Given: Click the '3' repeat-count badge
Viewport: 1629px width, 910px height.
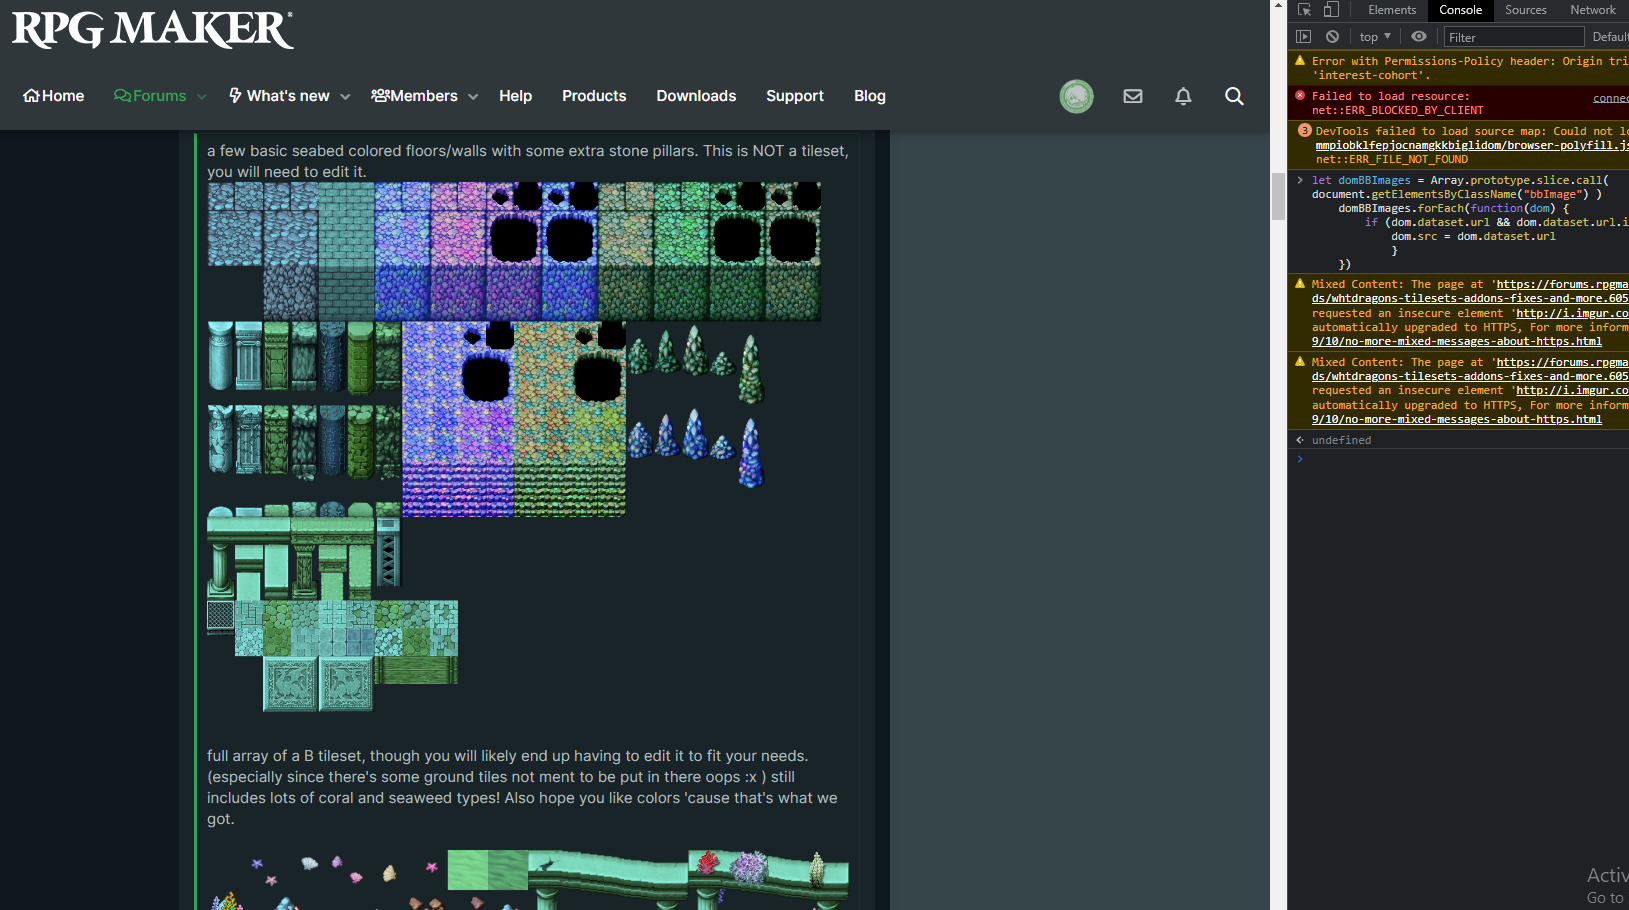Looking at the screenshot, I should pos(1305,130).
